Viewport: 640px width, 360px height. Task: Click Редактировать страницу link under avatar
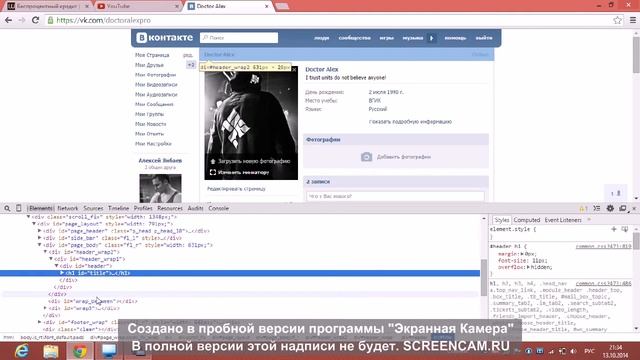pyautogui.click(x=236, y=189)
